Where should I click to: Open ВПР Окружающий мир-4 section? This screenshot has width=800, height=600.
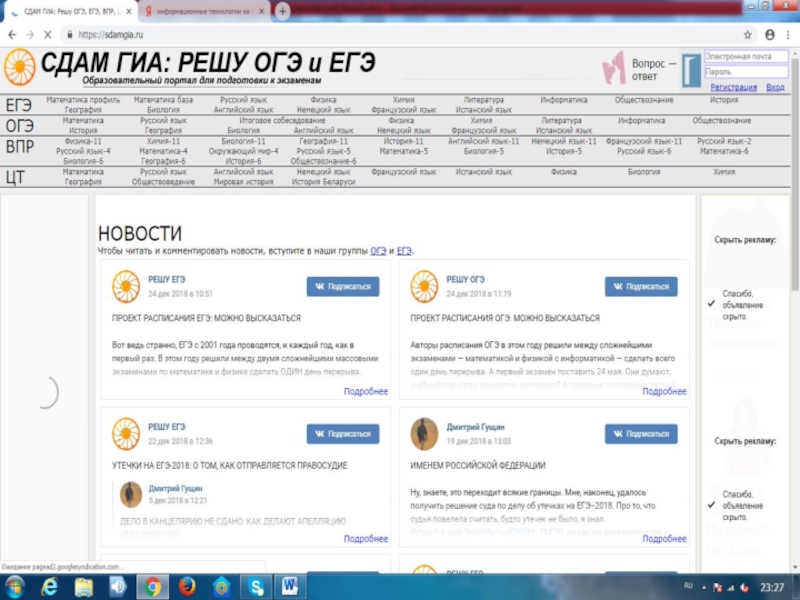[x=243, y=151]
